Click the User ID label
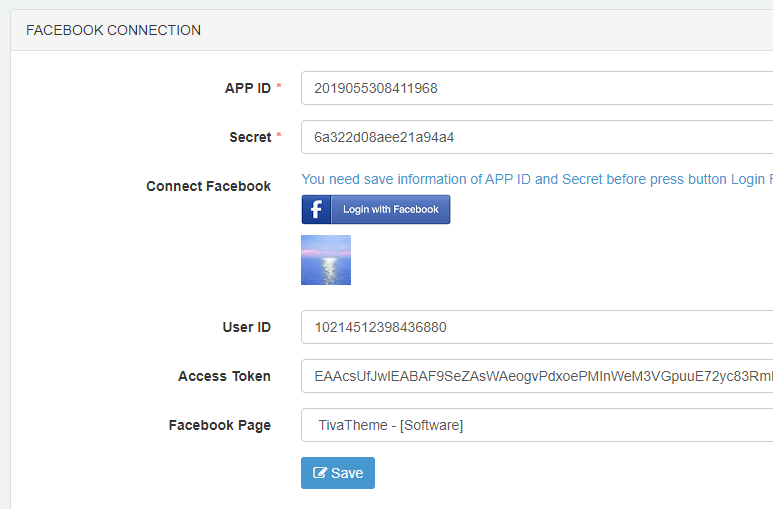The width and height of the screenshot is (773, 509). 246,327
